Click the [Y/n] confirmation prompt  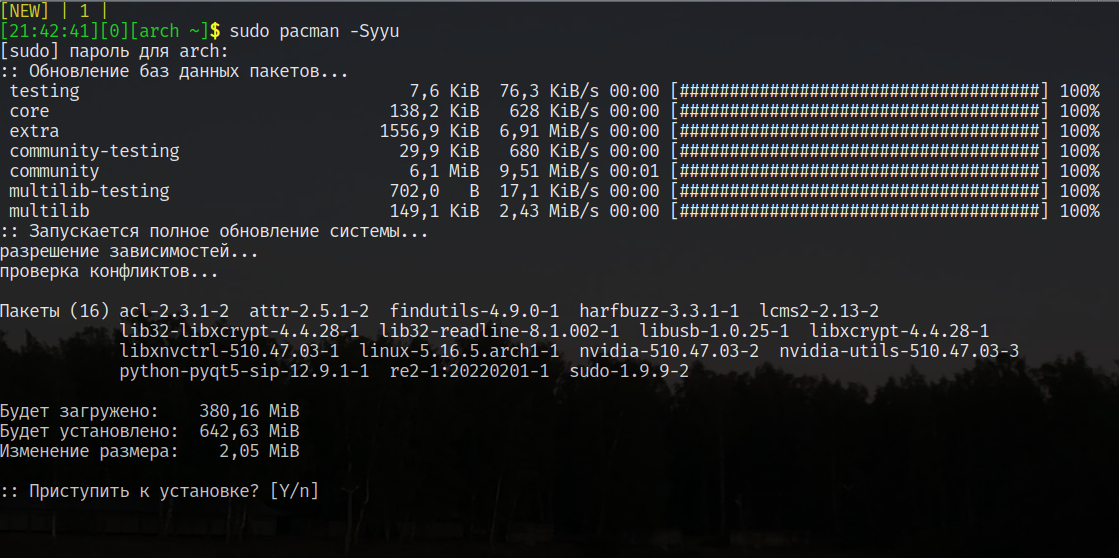(294, 492)
